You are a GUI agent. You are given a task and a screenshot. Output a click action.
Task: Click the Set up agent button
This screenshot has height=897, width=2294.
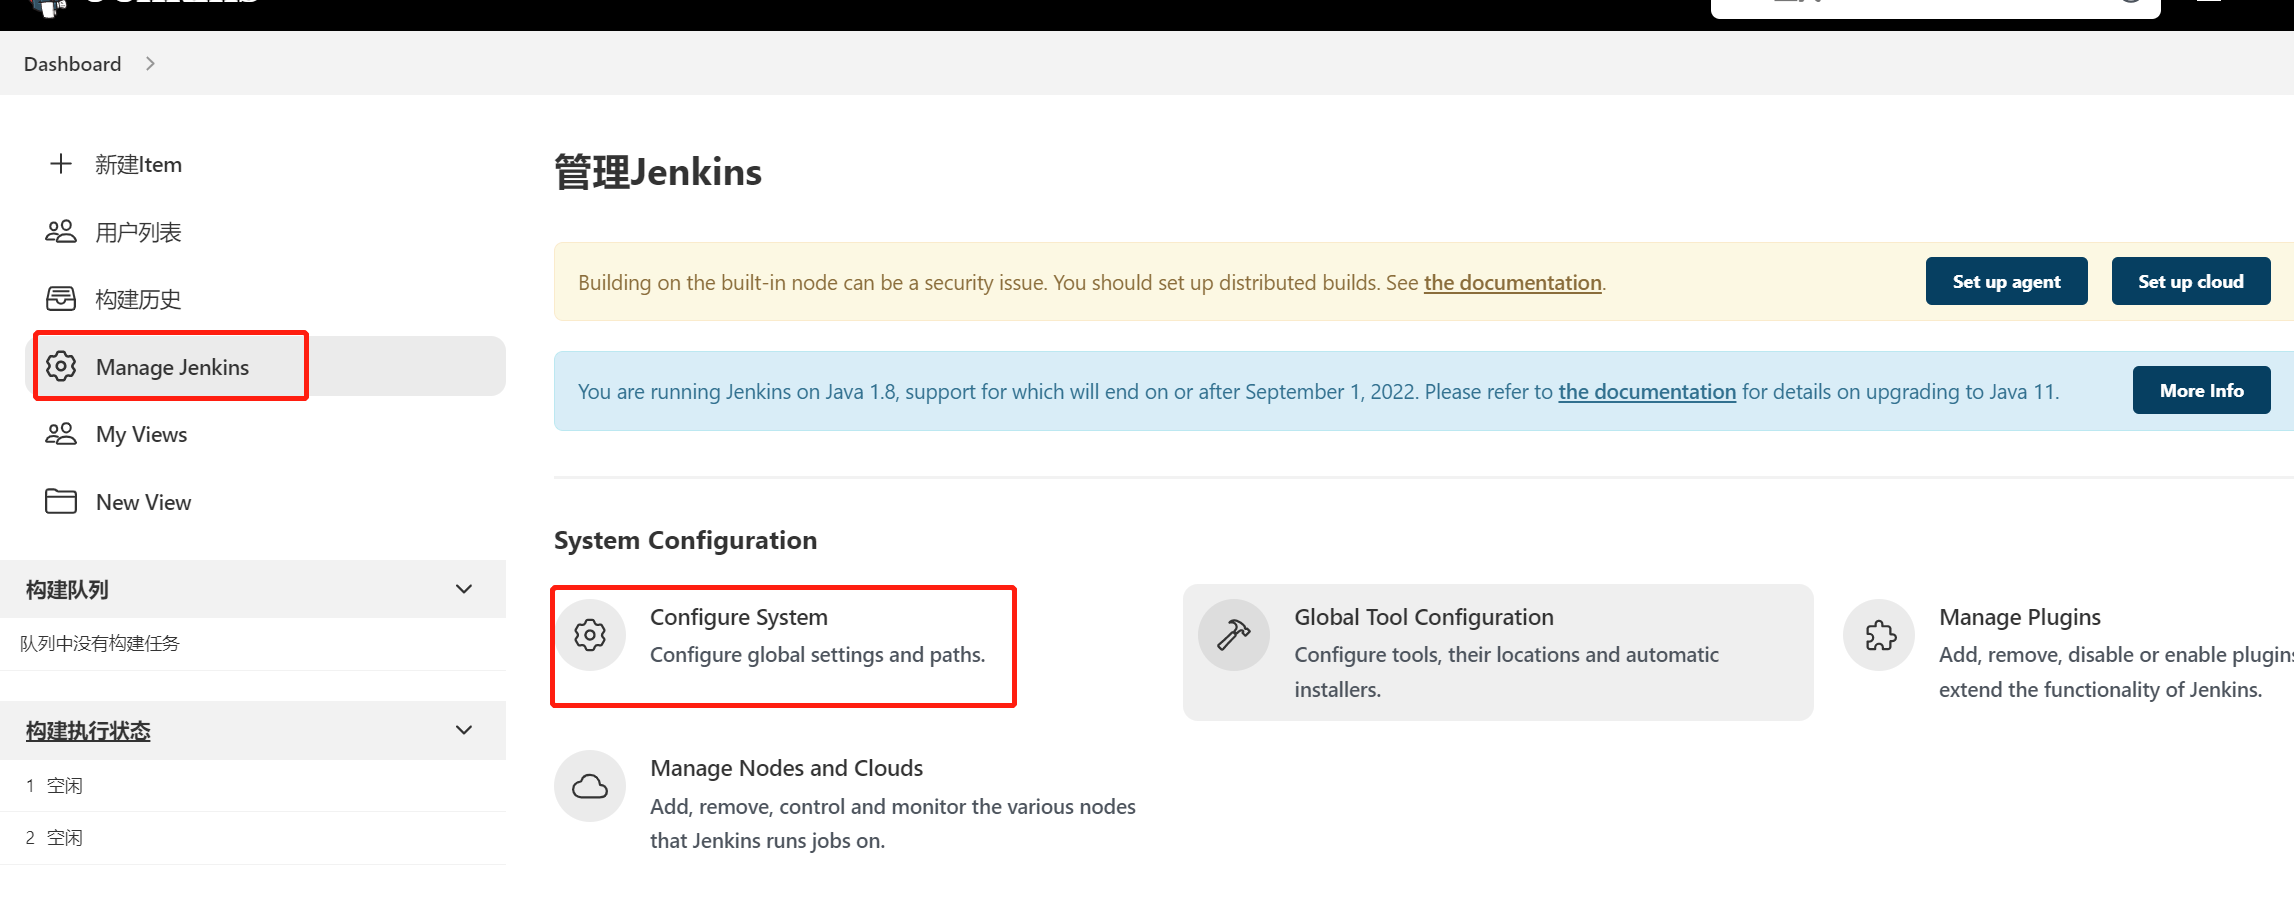click(x=2006, y=282)
